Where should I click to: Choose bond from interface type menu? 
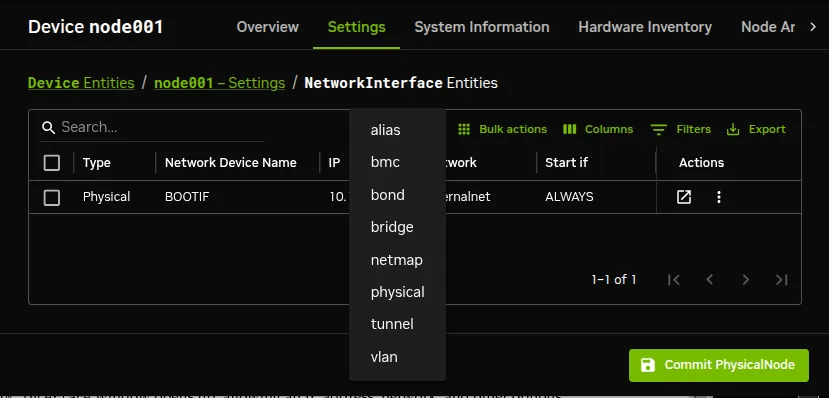(398, 195)
